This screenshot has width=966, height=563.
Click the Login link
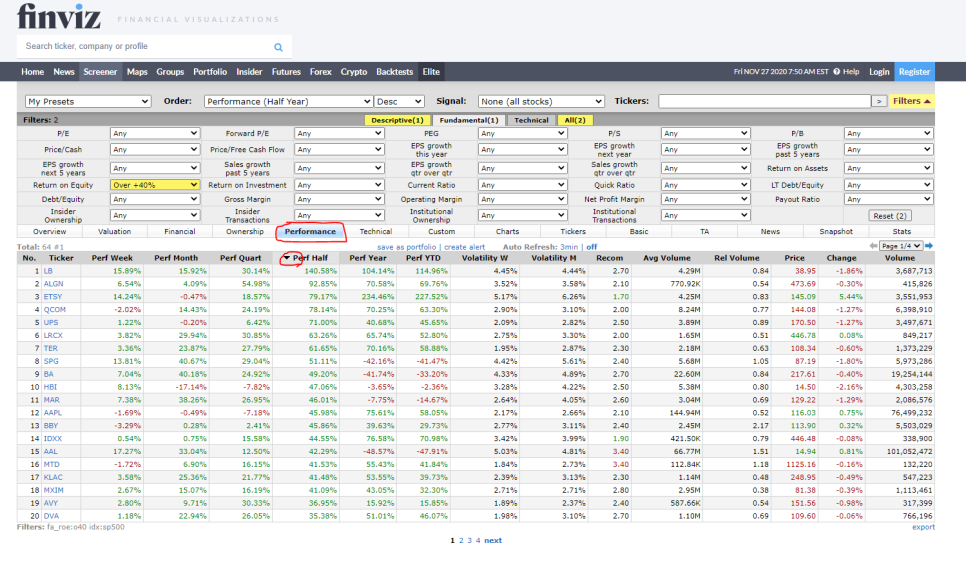pos(879,71)
